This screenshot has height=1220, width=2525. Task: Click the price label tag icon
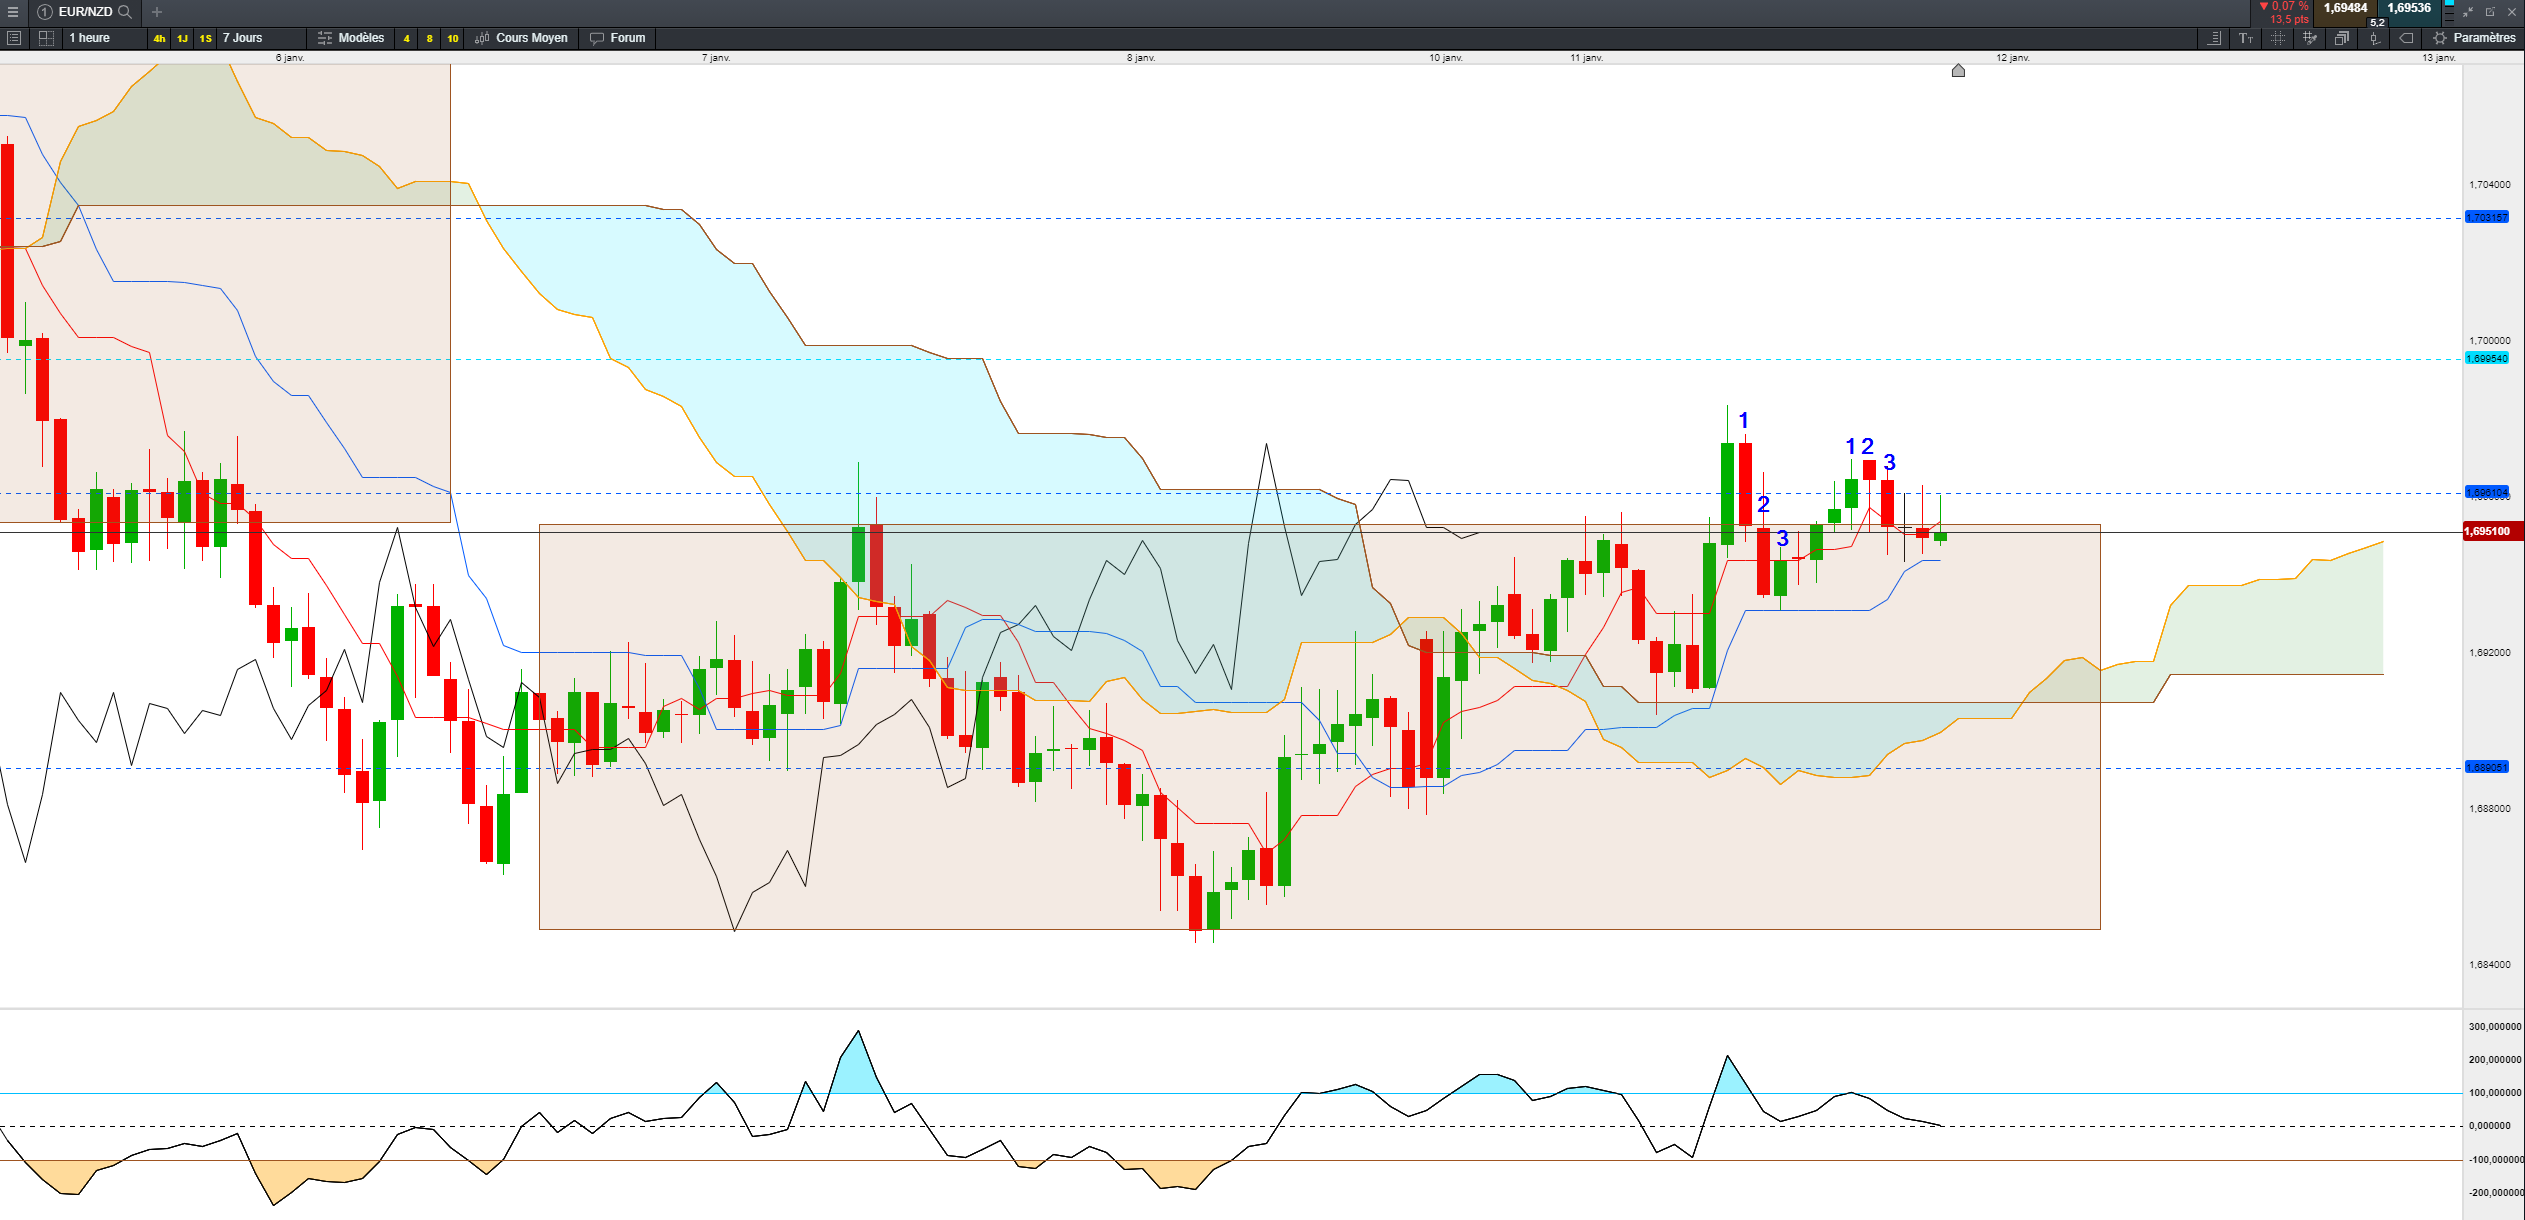coord(2406,38)
